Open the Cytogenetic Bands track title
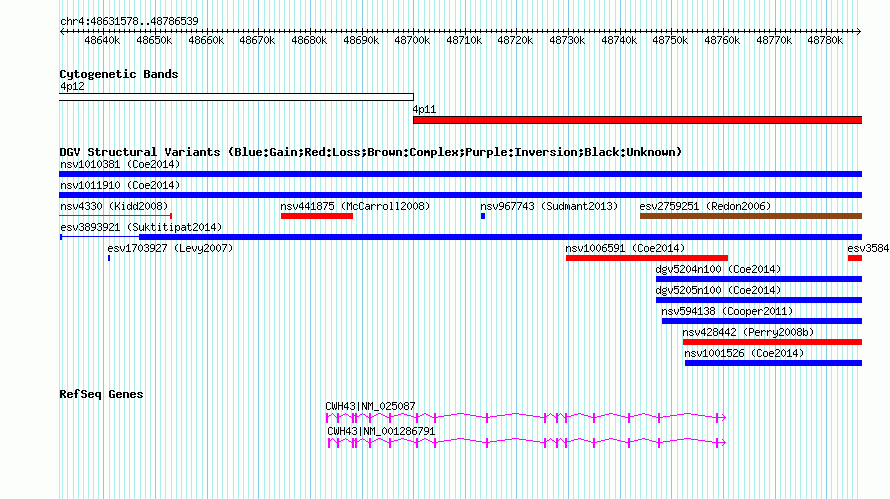The width and height of the screenshot is (890, 499). 119,74
